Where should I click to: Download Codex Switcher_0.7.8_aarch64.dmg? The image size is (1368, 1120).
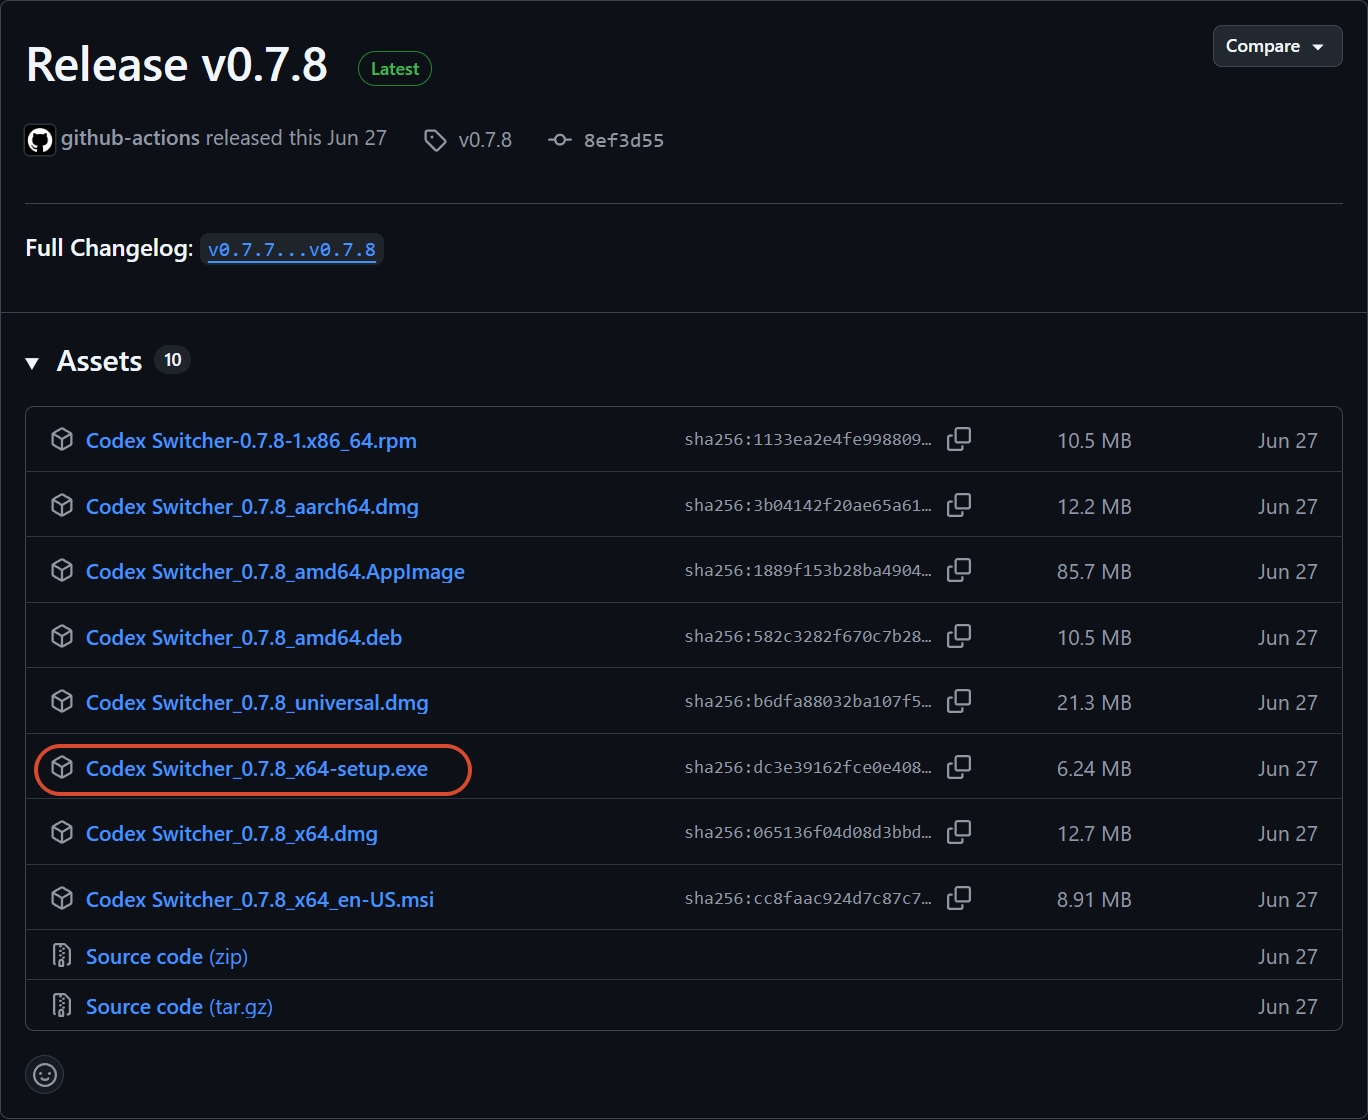point(252,507)
